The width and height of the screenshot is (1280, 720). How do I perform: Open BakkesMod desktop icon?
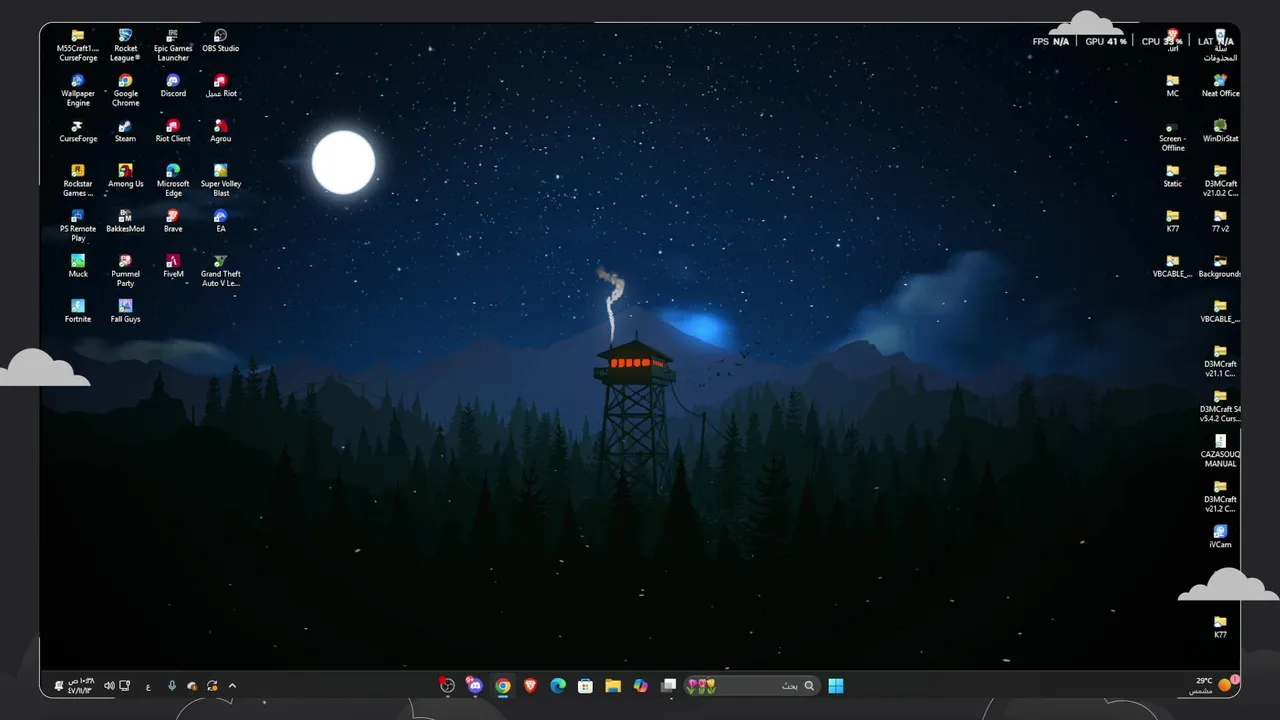coord(125,221)
